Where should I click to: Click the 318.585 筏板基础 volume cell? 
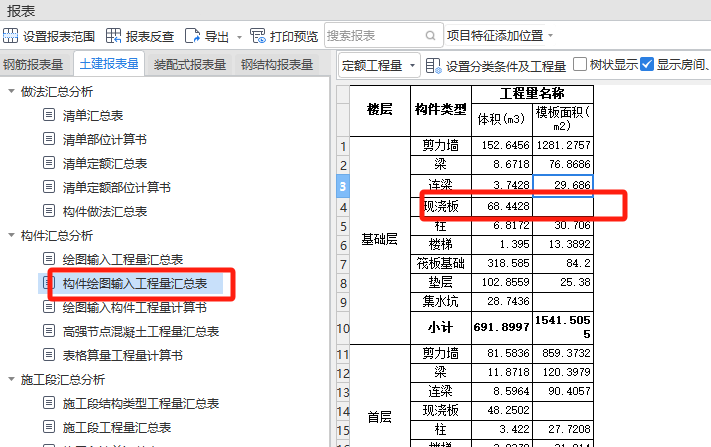coord(502,263)
